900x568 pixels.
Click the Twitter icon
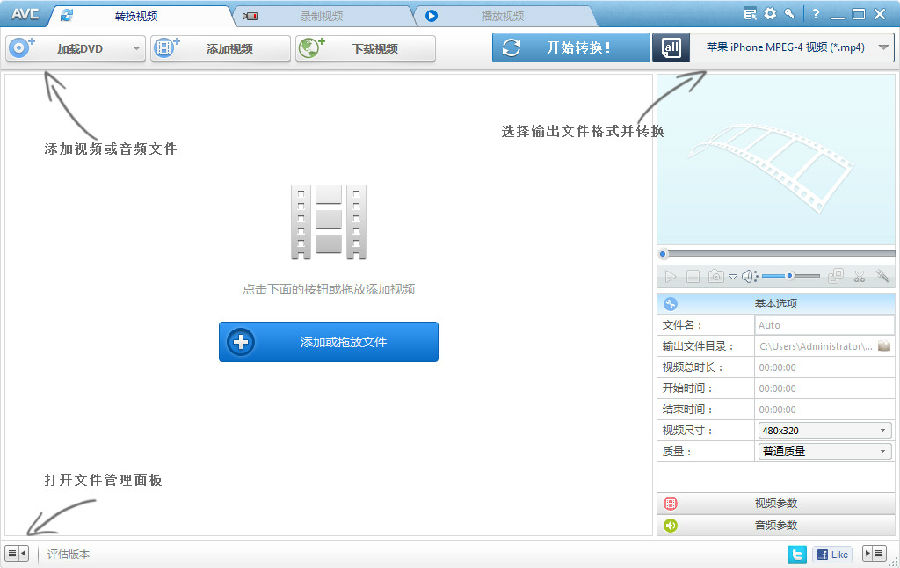point(797,554)
